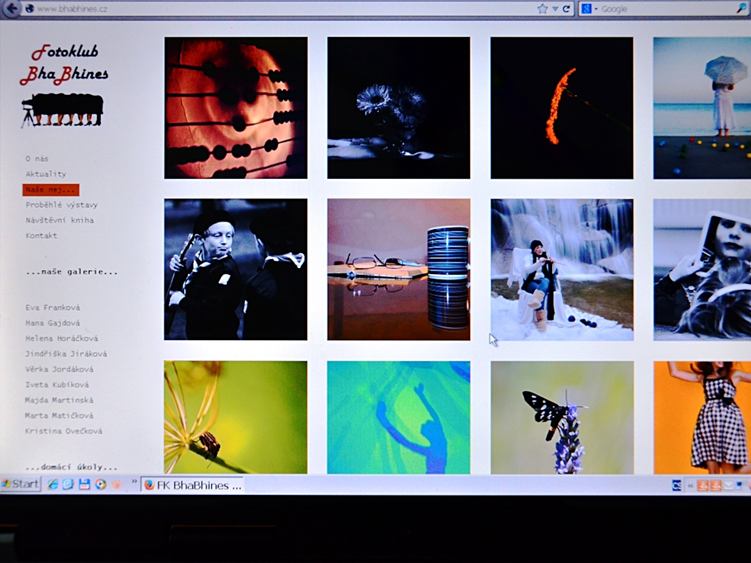Click the Fotoklub BhaBhines logo
Viewport: 751px width, 563px height.
coord(64,85)
